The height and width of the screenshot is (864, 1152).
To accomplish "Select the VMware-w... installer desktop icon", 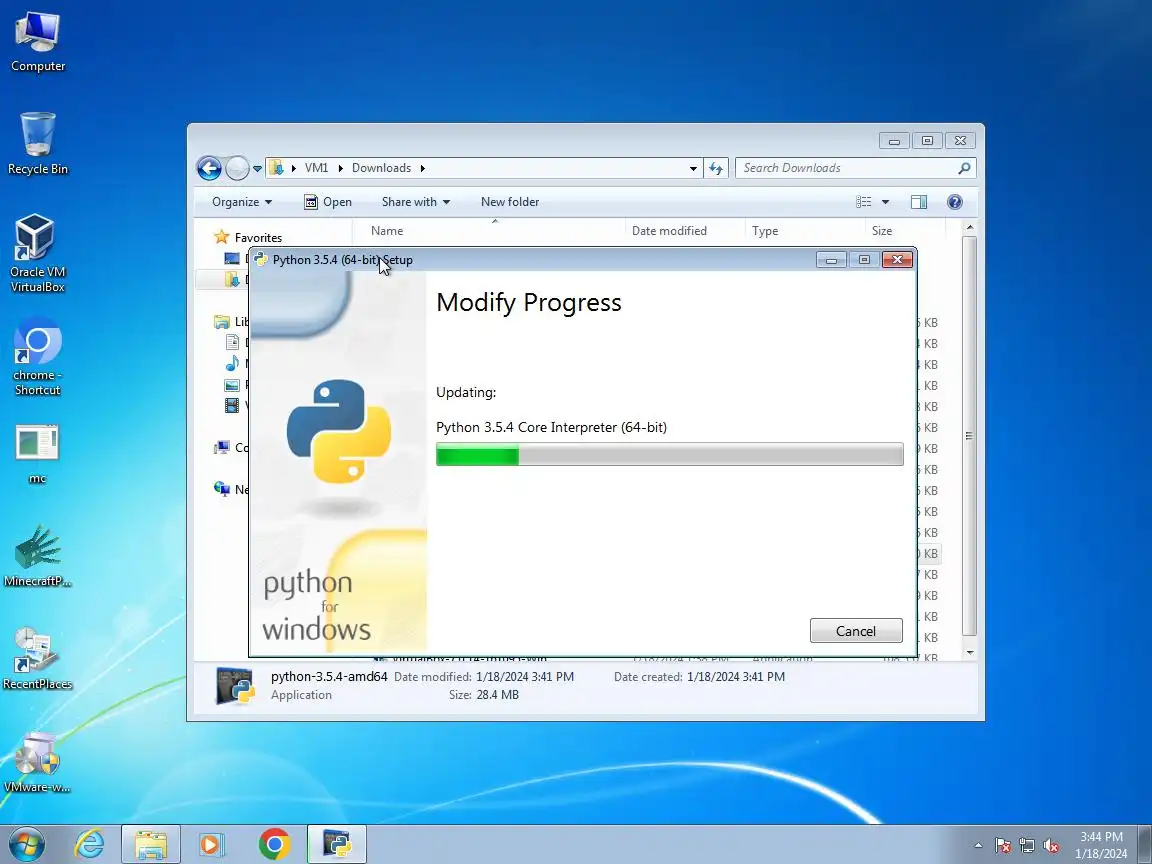I will (37, 762).
